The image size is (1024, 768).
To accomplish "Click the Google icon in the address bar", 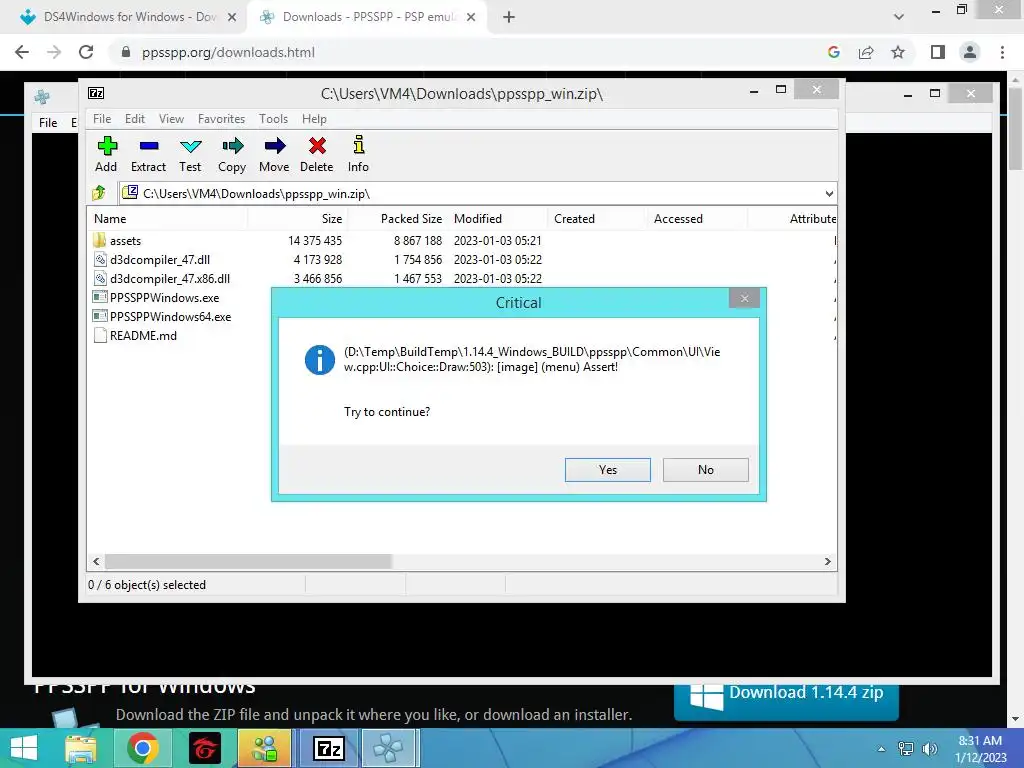I will (833, 52).
